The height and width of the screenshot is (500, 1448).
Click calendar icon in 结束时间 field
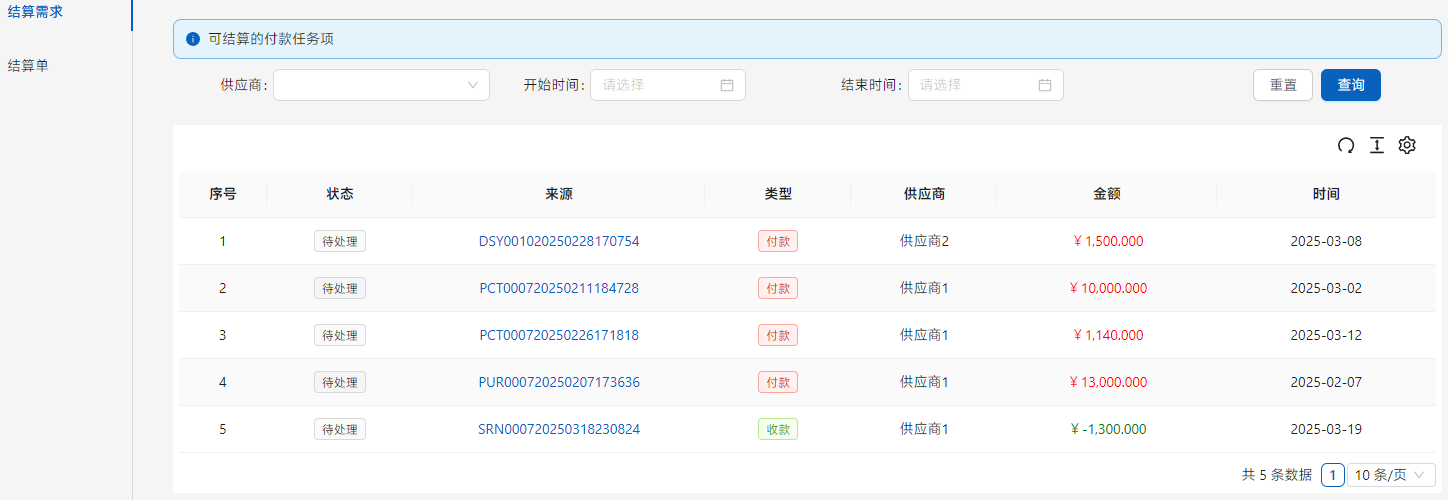[x=1045, y=85]
